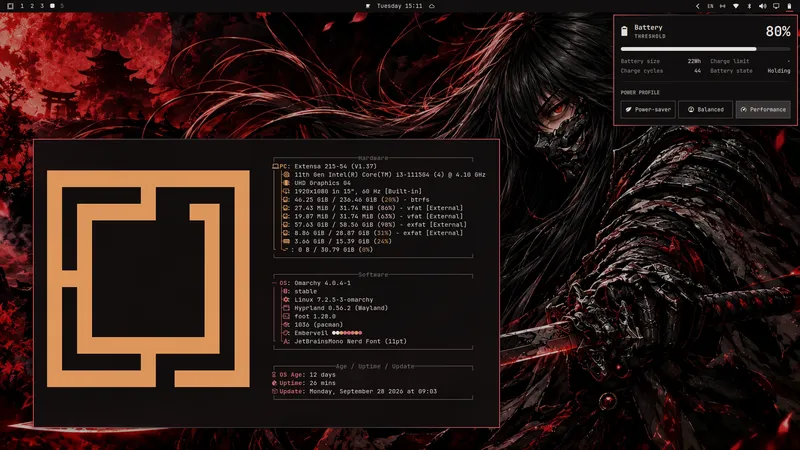Click the icon left of the clock

tap(368, 6)
